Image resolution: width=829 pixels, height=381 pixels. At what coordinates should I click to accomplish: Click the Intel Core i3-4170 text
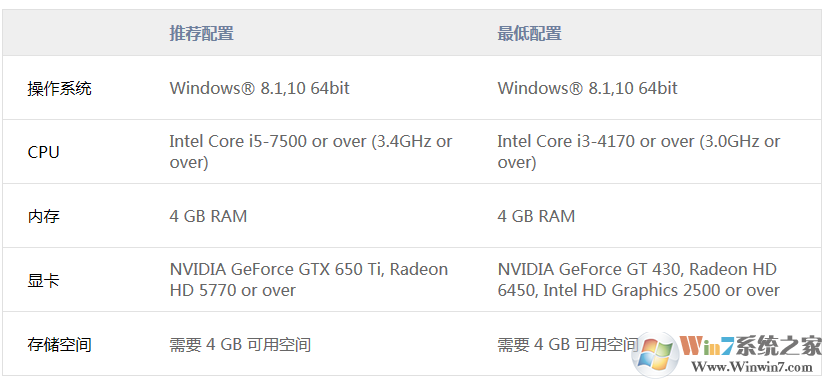point(566,141)
